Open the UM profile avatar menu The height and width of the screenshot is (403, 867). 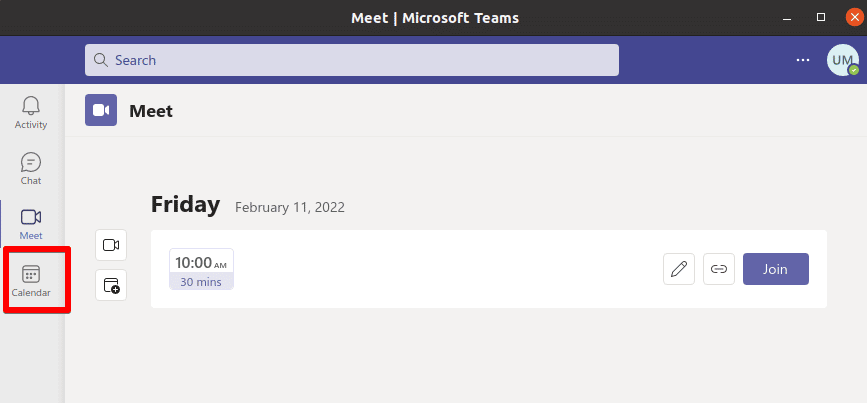(842, 60)
